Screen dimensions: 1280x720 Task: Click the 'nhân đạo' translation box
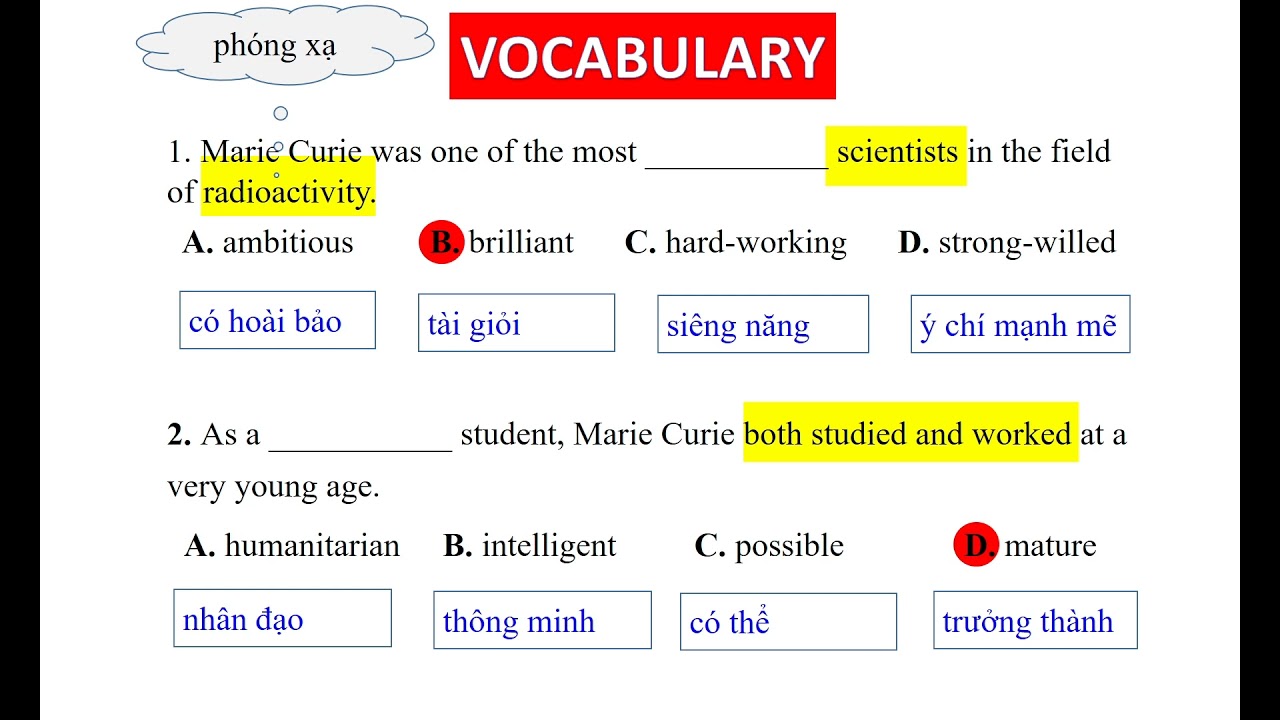282,618
